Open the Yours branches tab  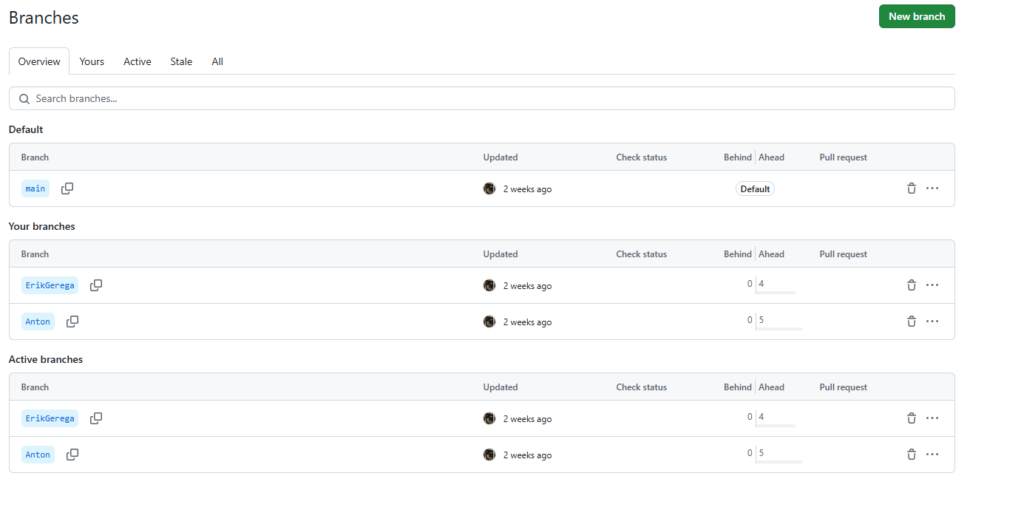[91, 61]
